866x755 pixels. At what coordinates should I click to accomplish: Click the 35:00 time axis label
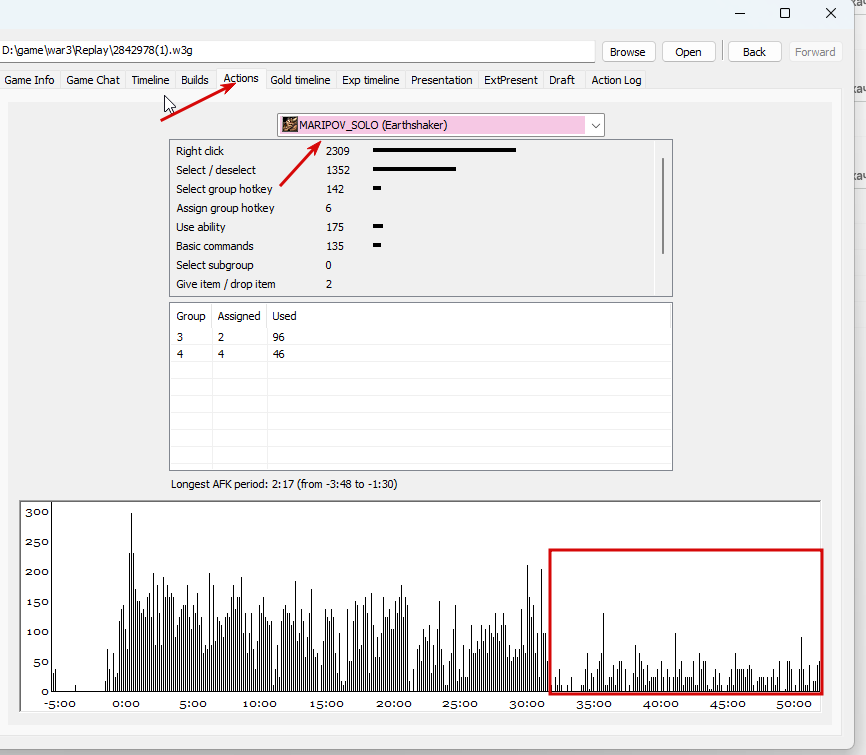pos(594,704)
